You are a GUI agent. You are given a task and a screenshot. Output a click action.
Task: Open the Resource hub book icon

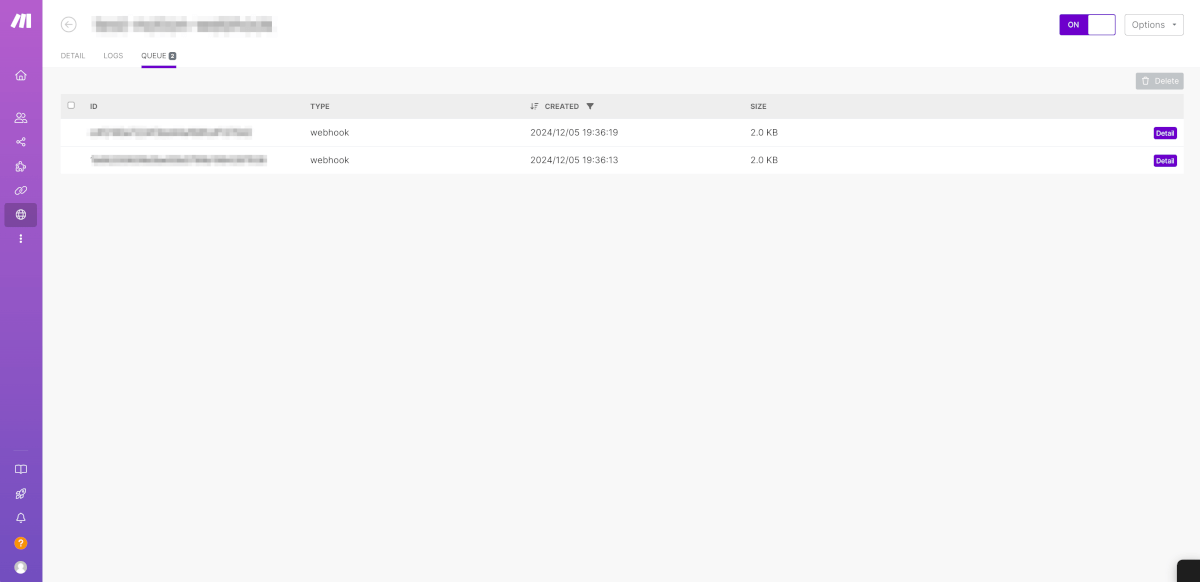(x=21, y=469)
